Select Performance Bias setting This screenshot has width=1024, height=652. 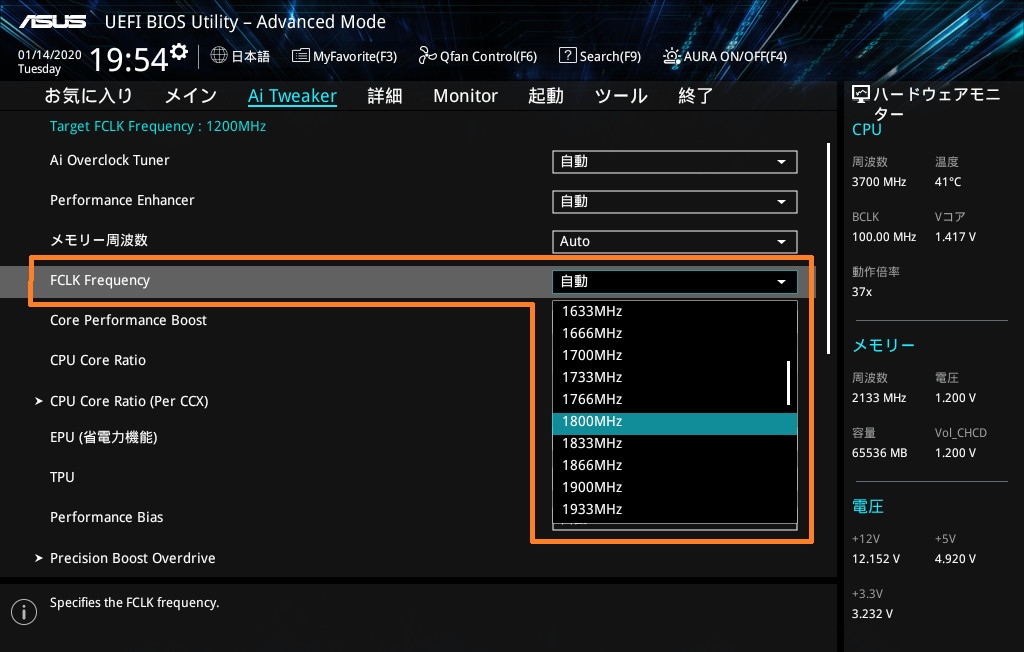pyautogui.click(x=106, y=517)
